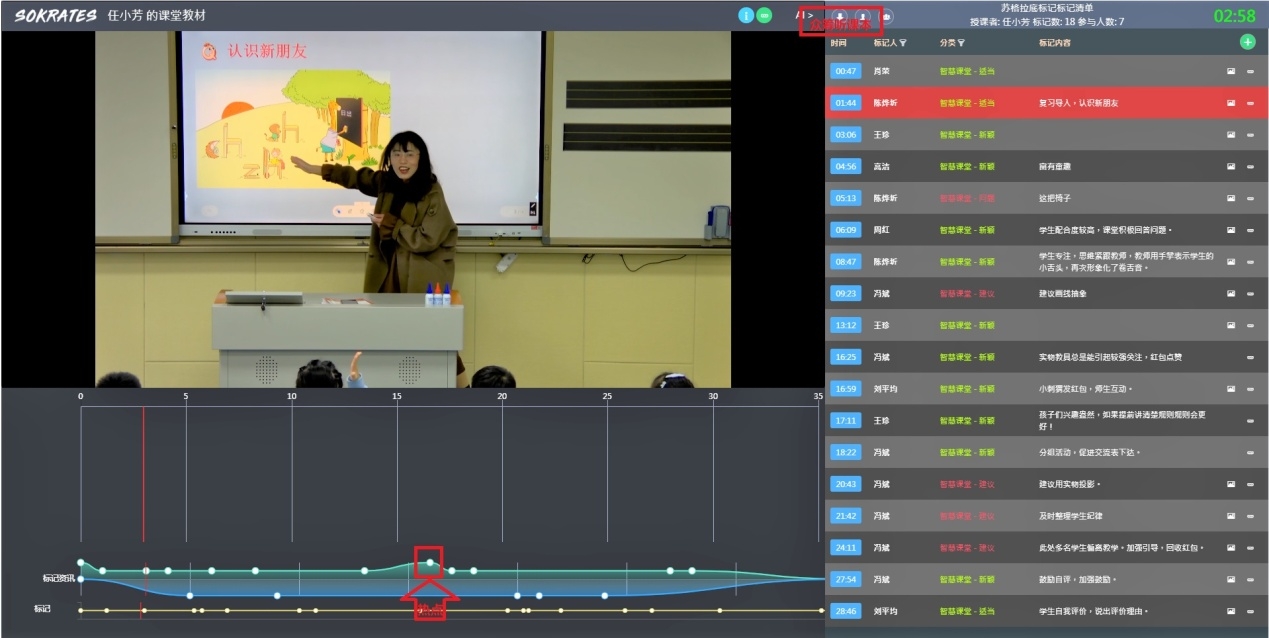
Task: Click the classroom video player
Action: pos(413,210)
